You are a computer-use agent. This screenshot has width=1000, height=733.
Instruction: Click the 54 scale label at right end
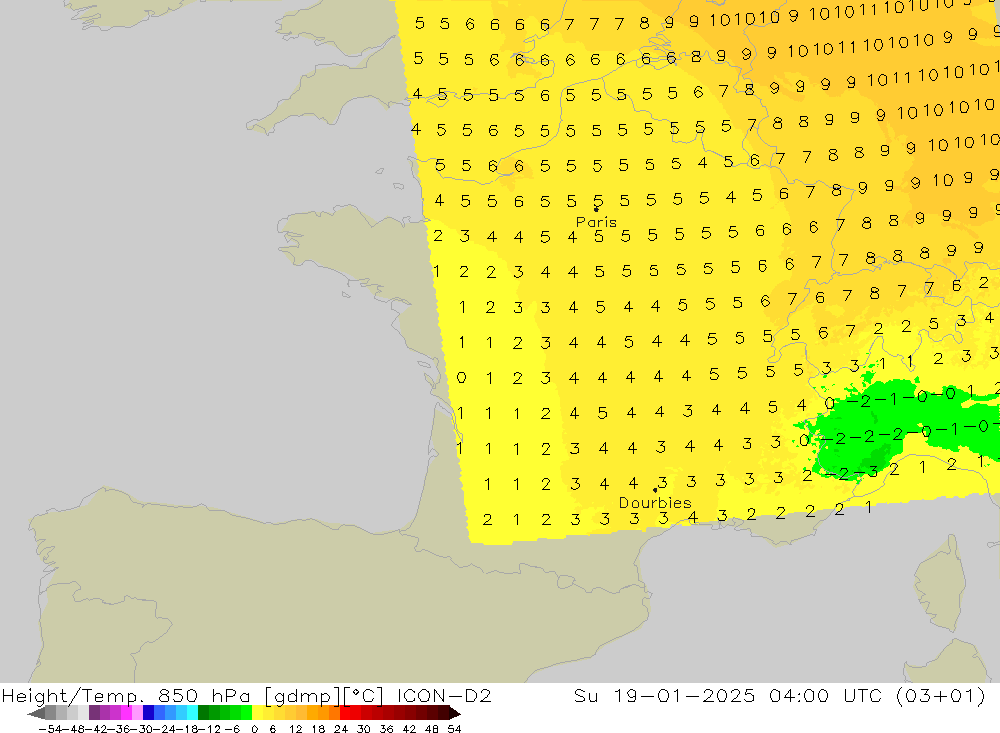[x=454, y=729]
